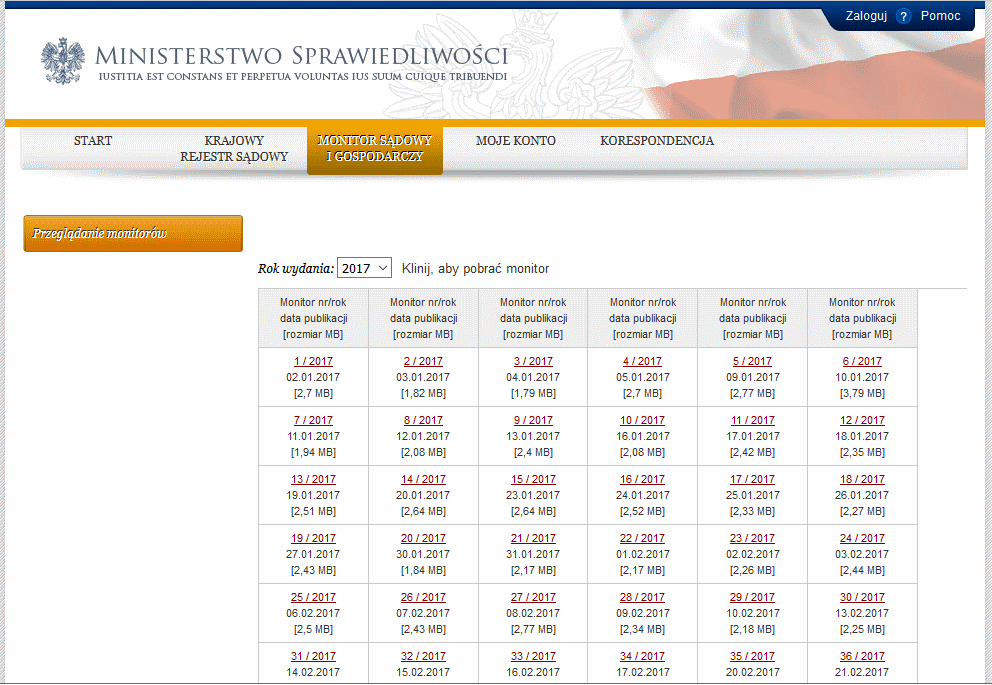Click the size text [3,79 MB]

[x=862, y=393]
